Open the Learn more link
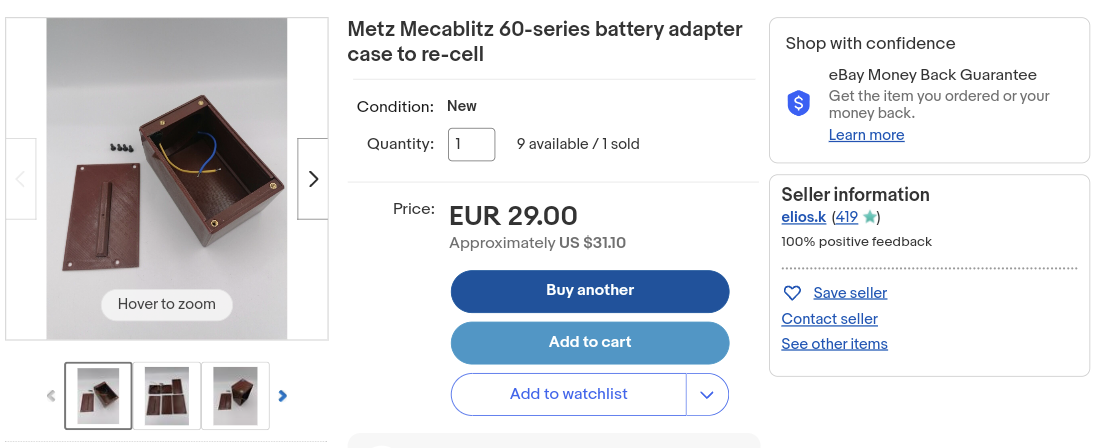This screenshot has height=448, width=1096. (x=866, y=135)
